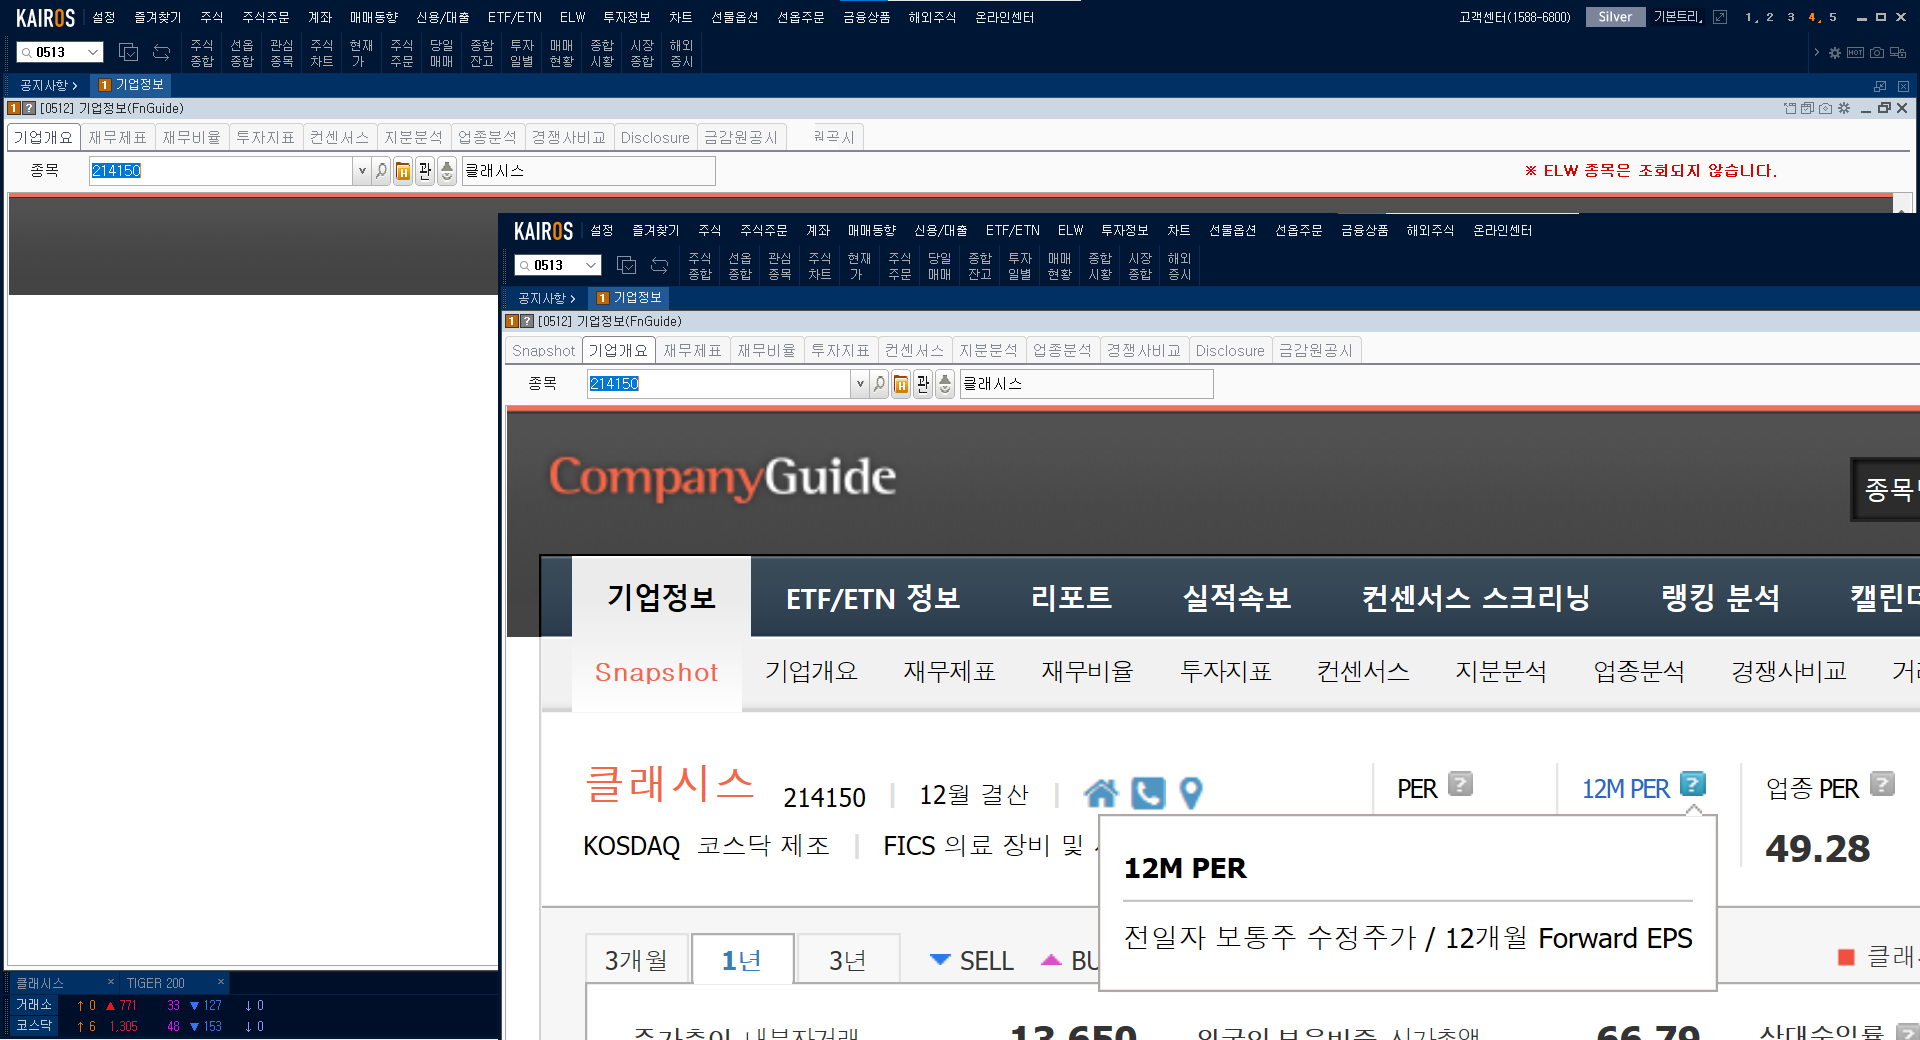The image size is (1920, 1040).
Task: Click the question-mark icon beside PER
Action: (1461, 784)
